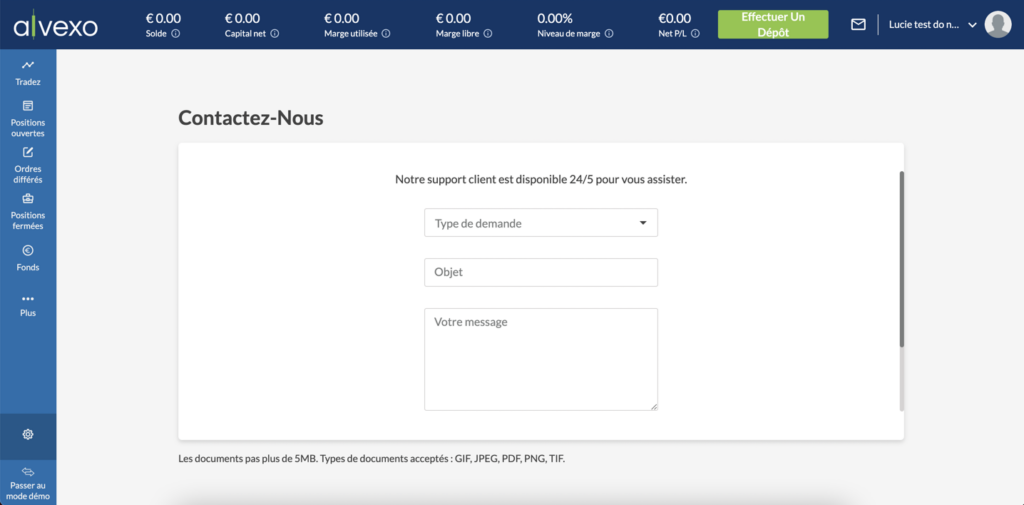Click the info icon next to Solde
This screenshot has height=505, width=1024.
[x=176, y=33]
